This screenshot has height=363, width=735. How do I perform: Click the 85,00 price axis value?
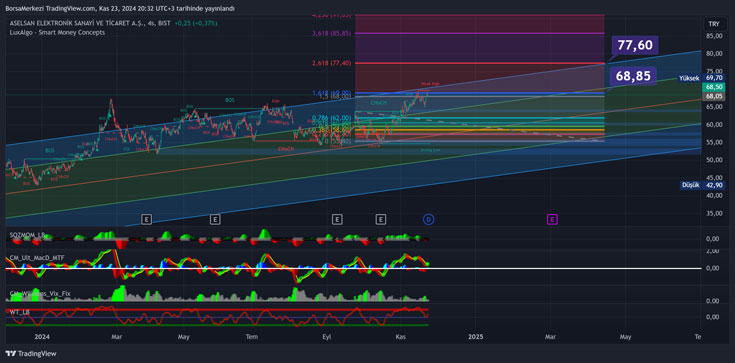713,36
